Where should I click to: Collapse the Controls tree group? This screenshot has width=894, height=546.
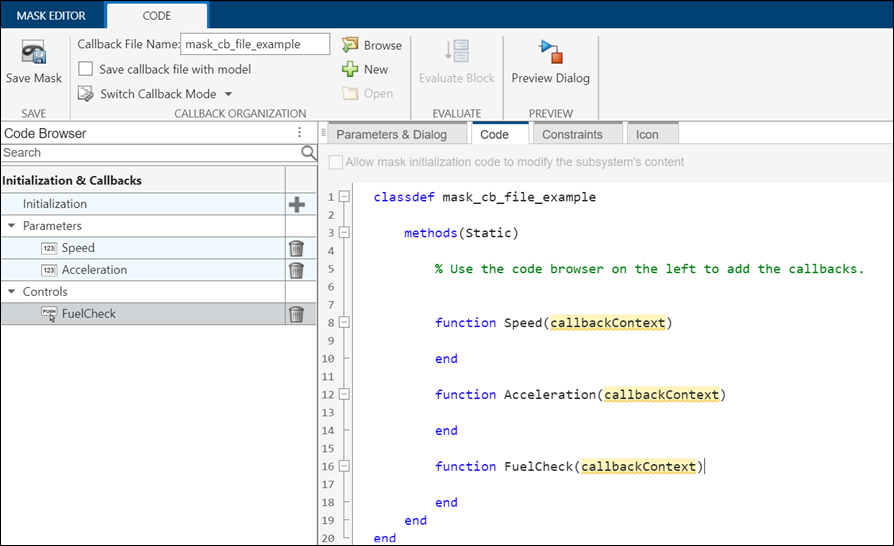(x=11, y=292)
